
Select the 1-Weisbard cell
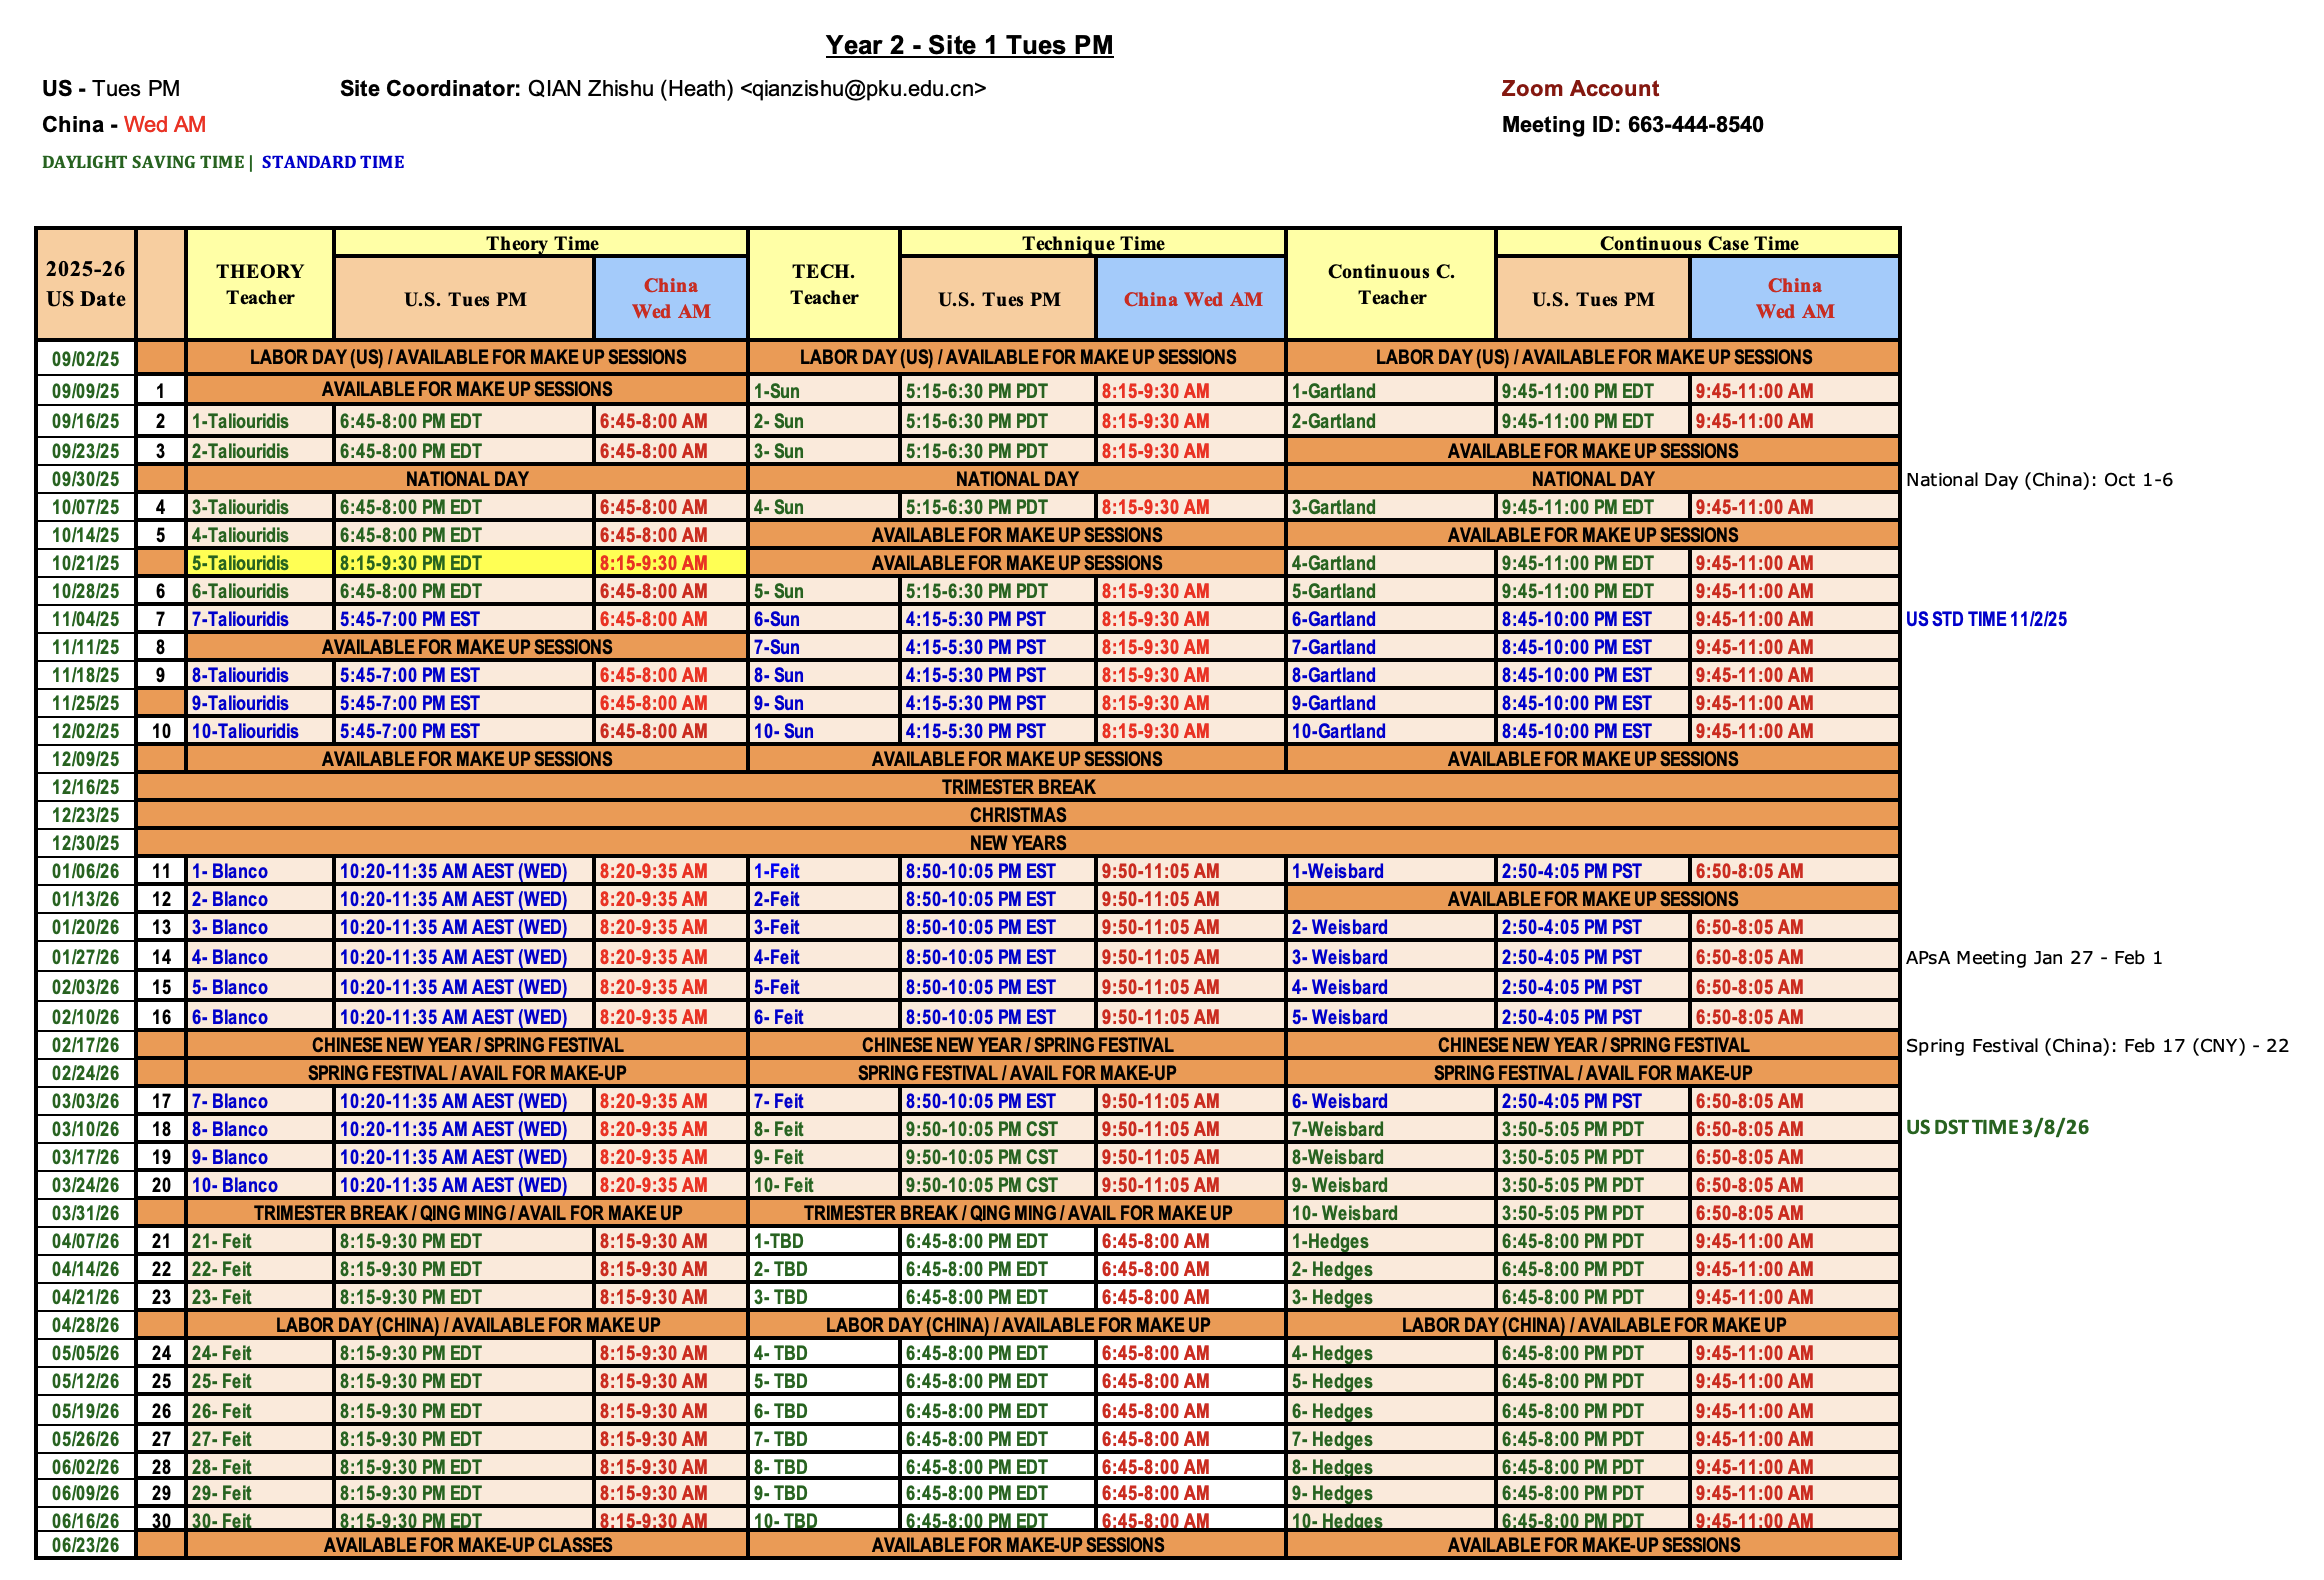click(1337, 871)
